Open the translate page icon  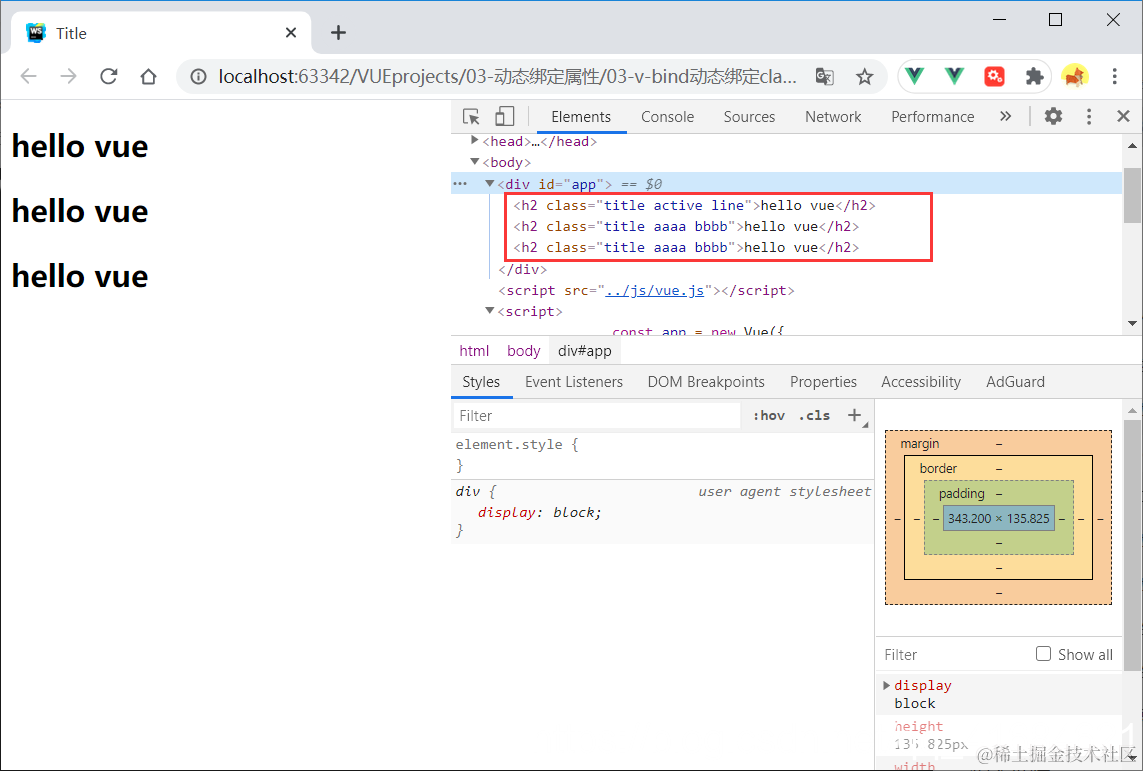click(824, 77)
